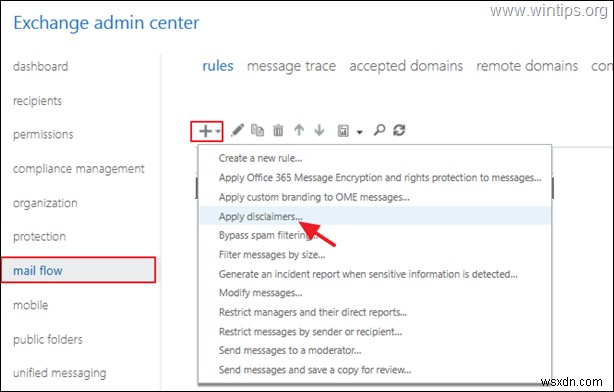The width and height of the screenshot is (614, 392).
Task: Select mail flow in sidebar
Action: click(78, 270)
